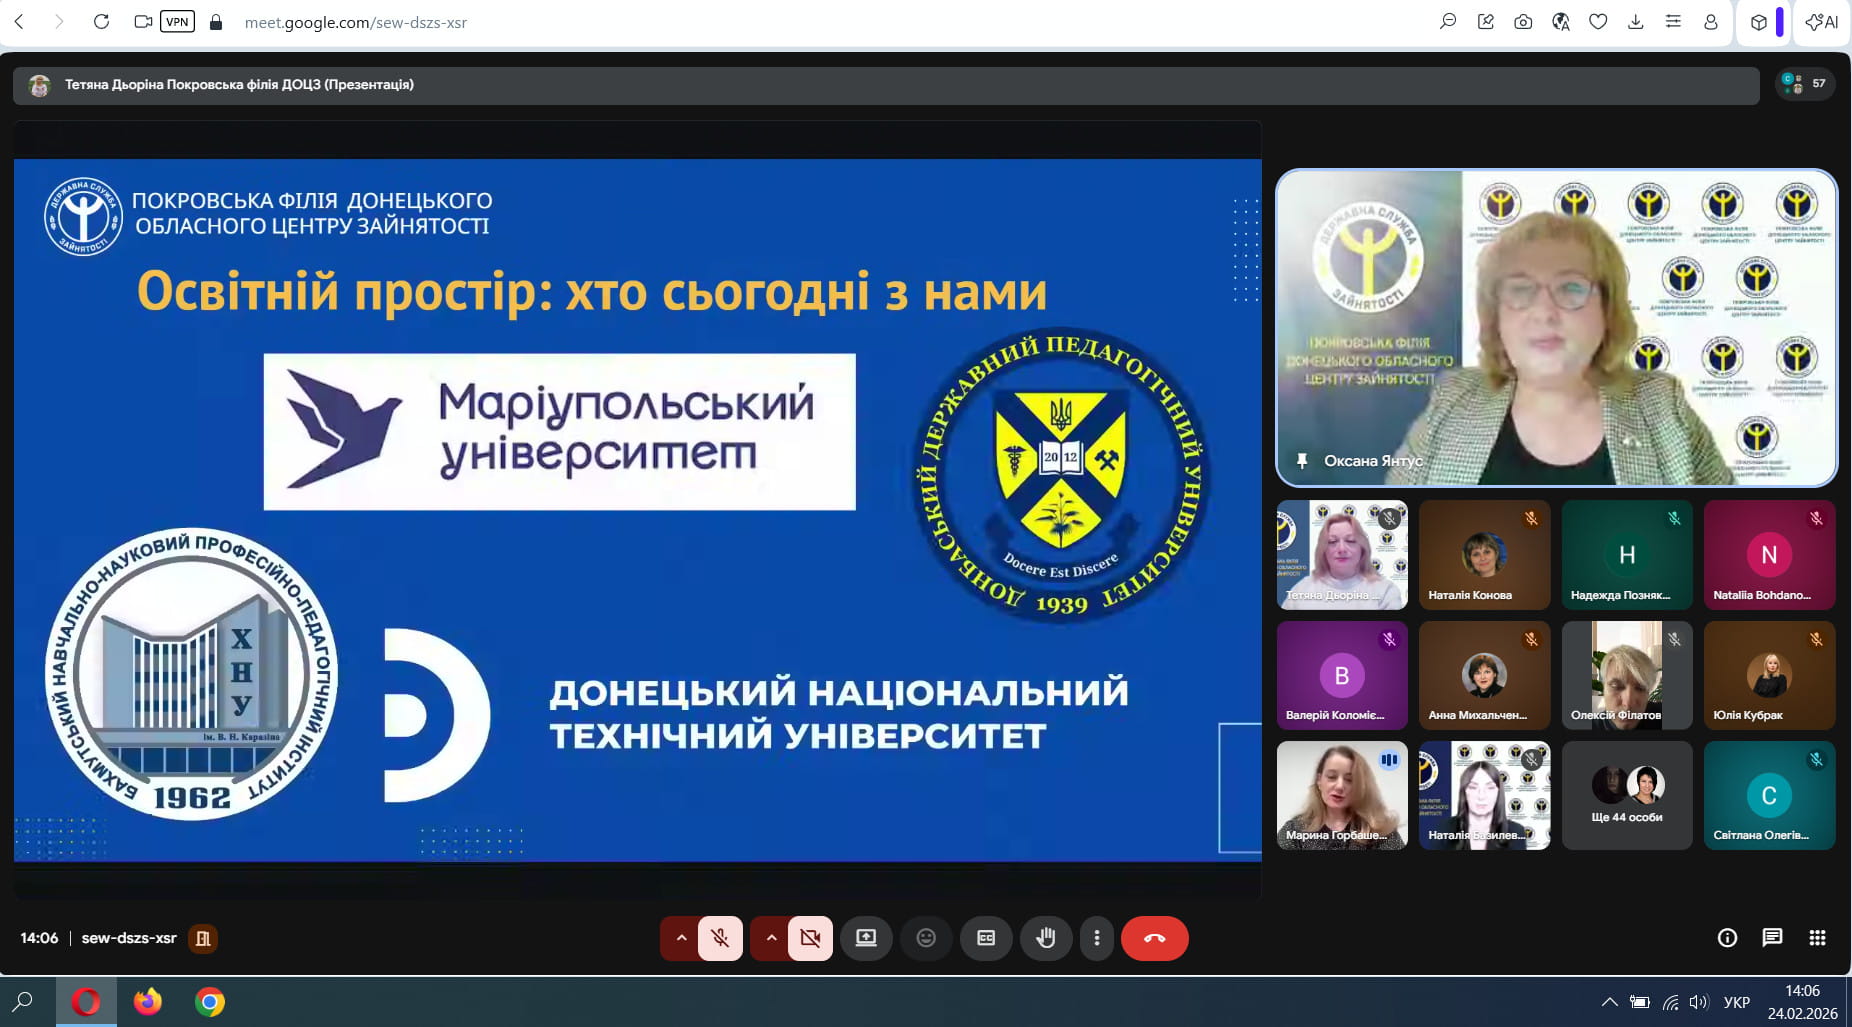Image resolution: width=1852 pixels, height=1027 pixels.
Task: Turn on the camera
Action: point(810,938)
